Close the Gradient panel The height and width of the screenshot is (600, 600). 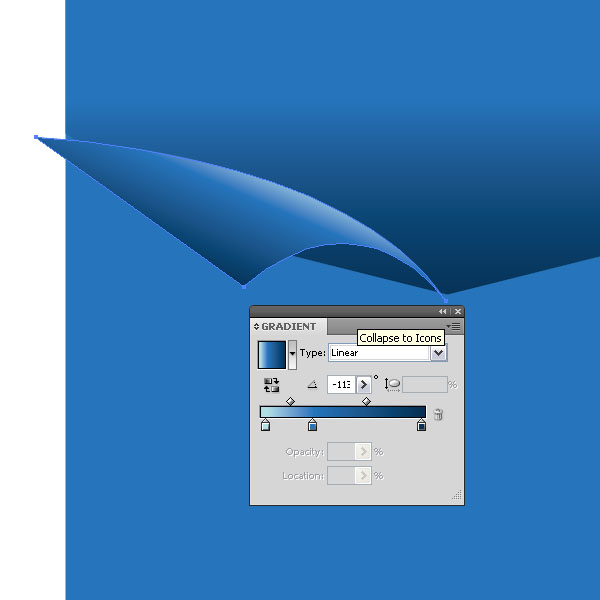(x=458, y=311)
